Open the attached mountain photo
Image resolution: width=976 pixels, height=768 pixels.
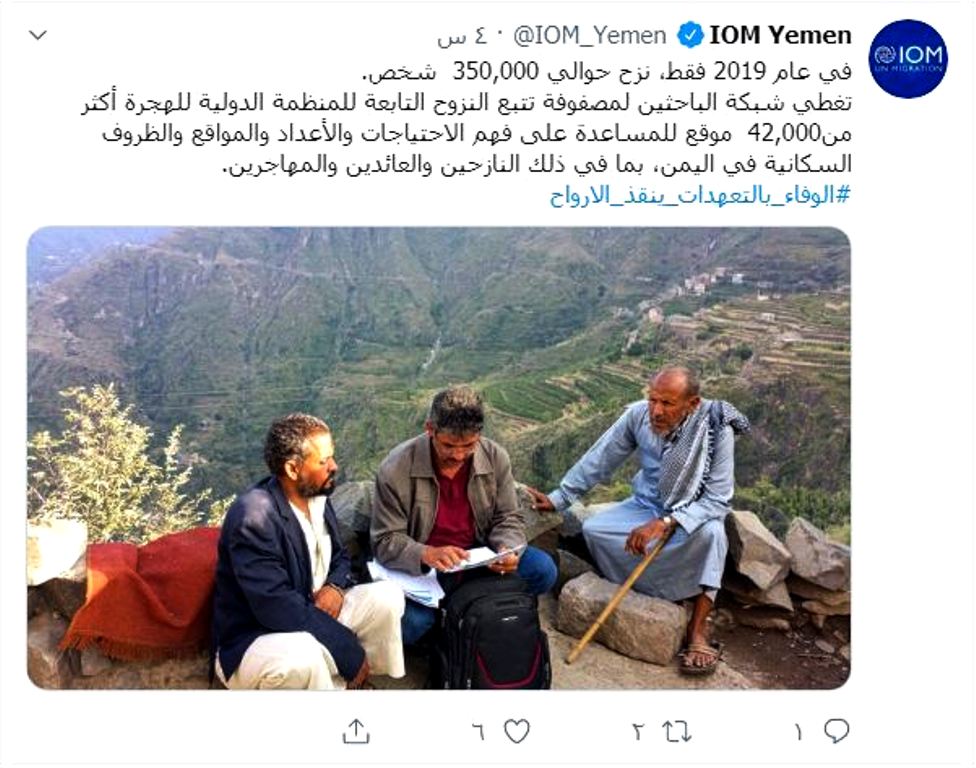pos(439,458)
